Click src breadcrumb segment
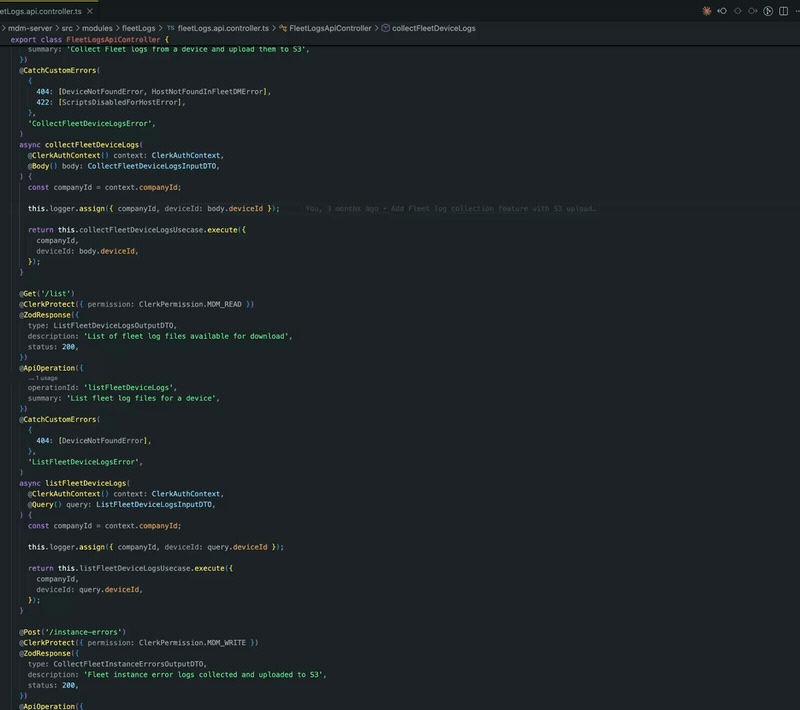The image size is (800, 710). pos(67,28)
